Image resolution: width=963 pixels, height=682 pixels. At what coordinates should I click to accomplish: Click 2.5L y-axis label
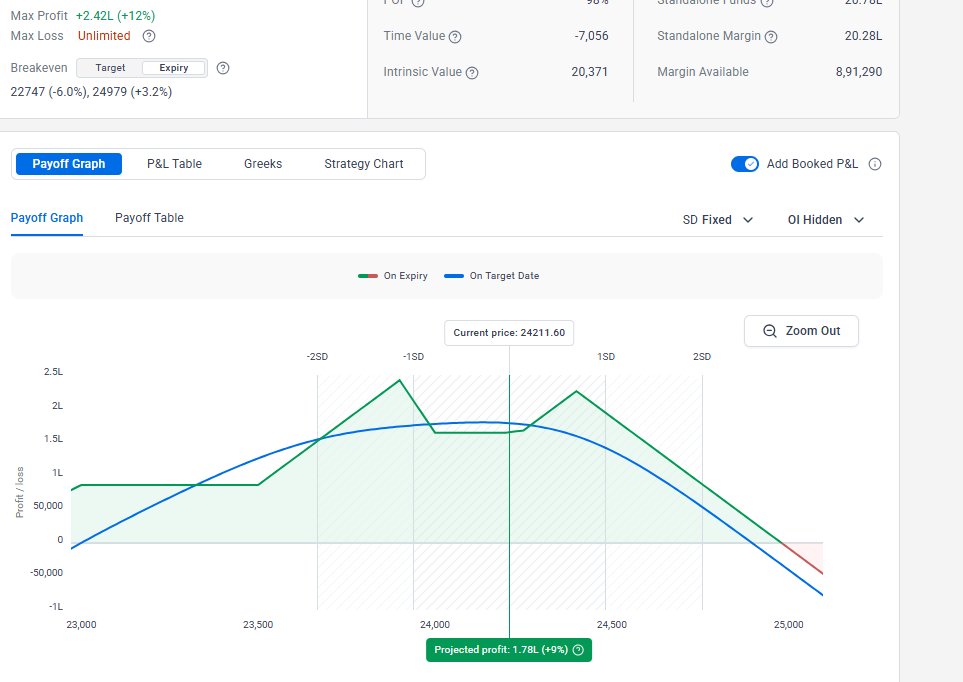point(53,372)
